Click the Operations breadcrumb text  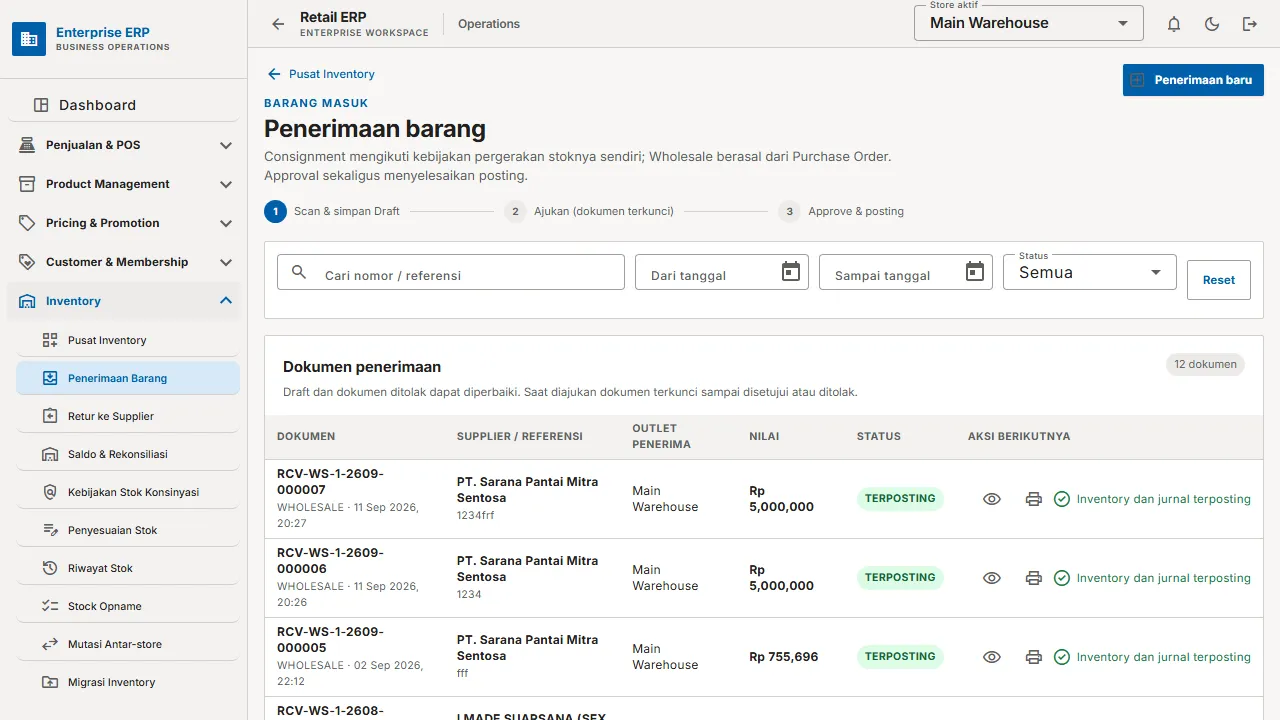pyautogui.click(x=489, y=24)
